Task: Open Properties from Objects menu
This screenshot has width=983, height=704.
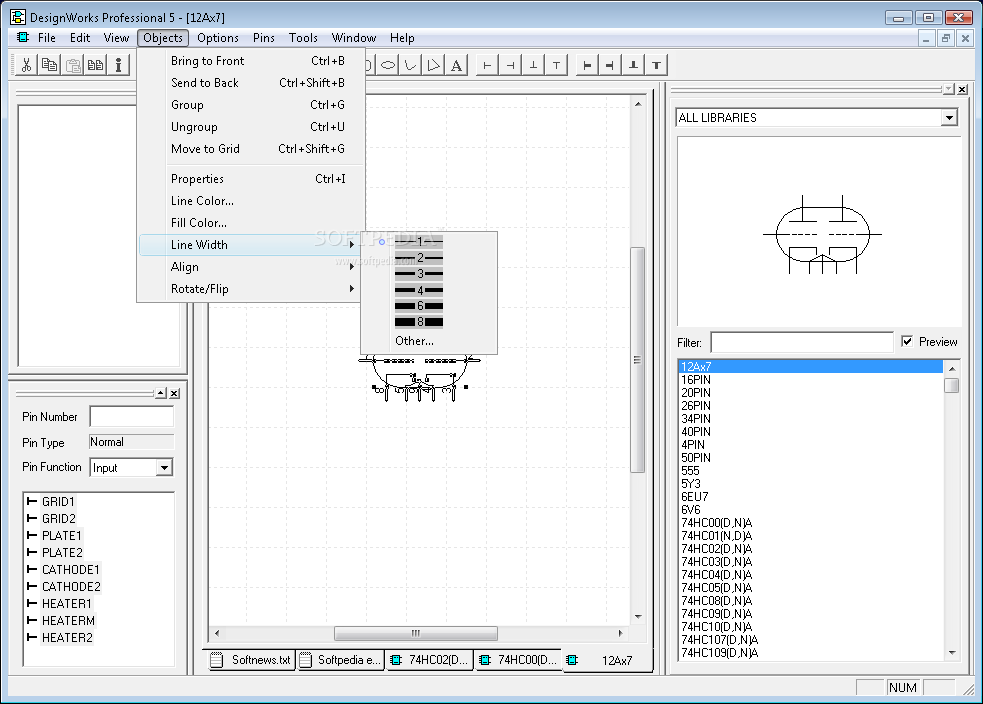Action: click(x=251, y=179)
